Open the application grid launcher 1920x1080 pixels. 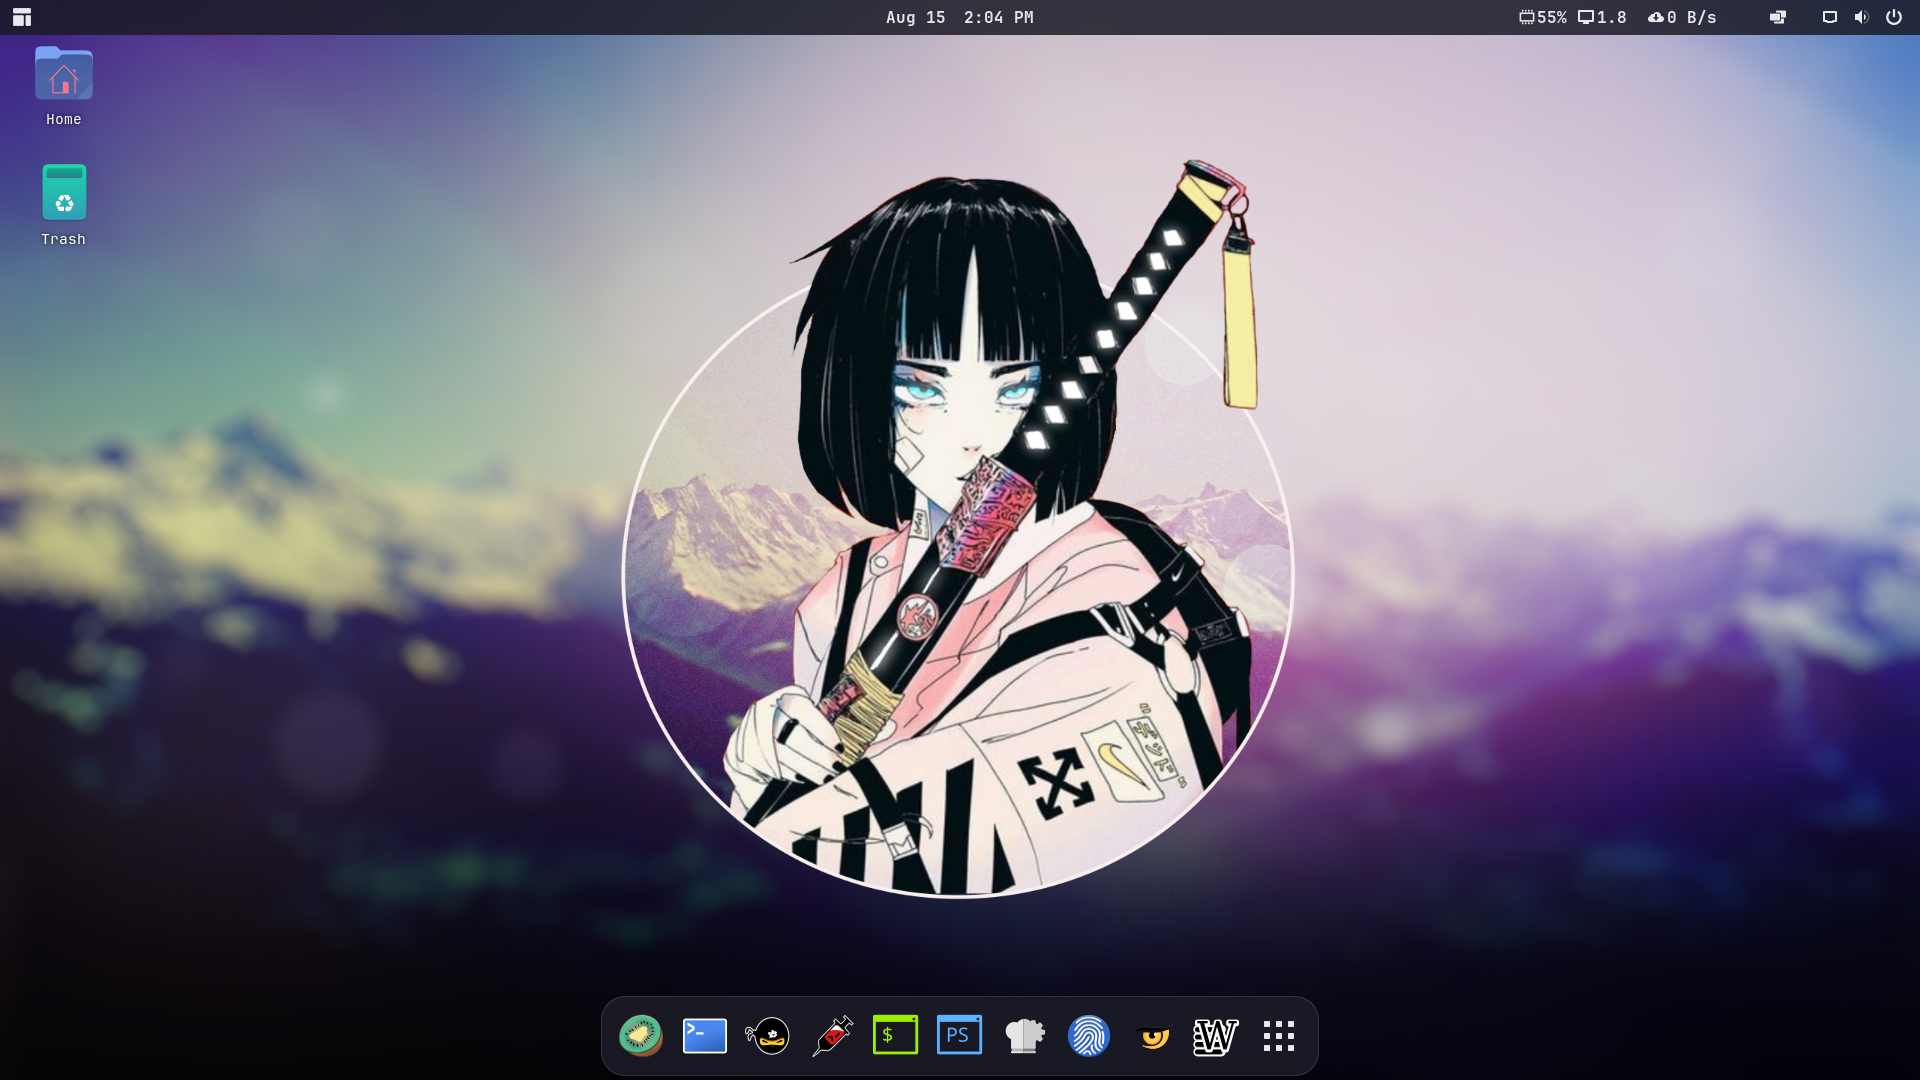(1280, 1035)
